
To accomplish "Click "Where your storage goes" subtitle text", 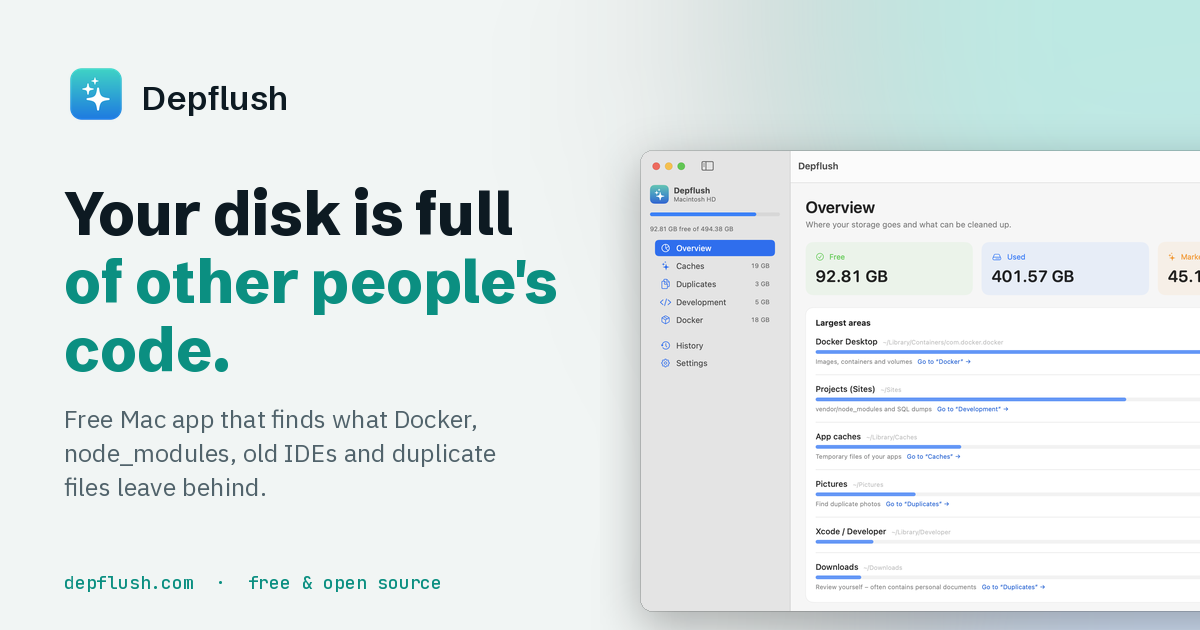I will tap(853, 225).
